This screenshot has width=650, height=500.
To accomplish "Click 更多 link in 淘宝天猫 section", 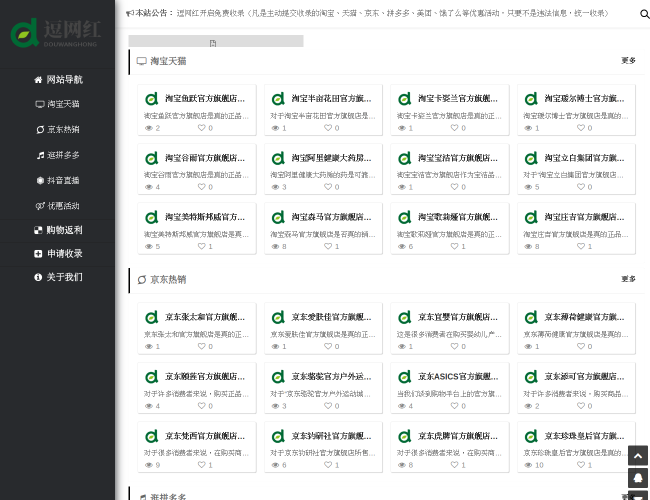I will pyautogui.click(x=628, y=61).
